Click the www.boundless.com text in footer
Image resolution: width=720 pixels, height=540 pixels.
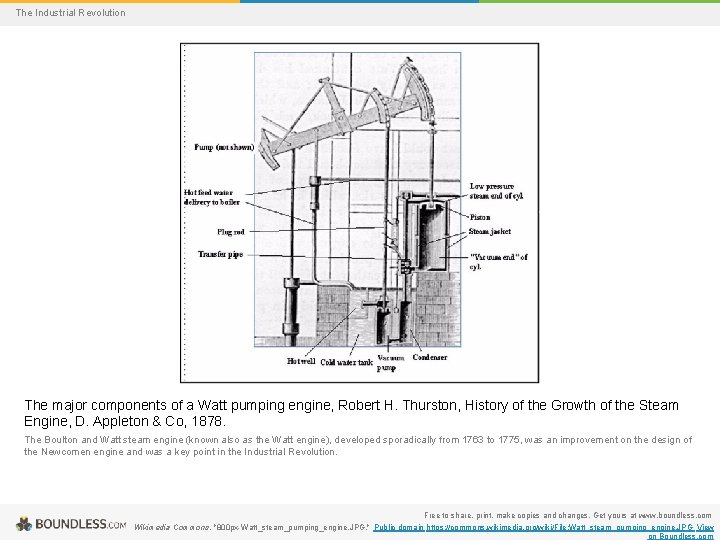click(675, 515)
